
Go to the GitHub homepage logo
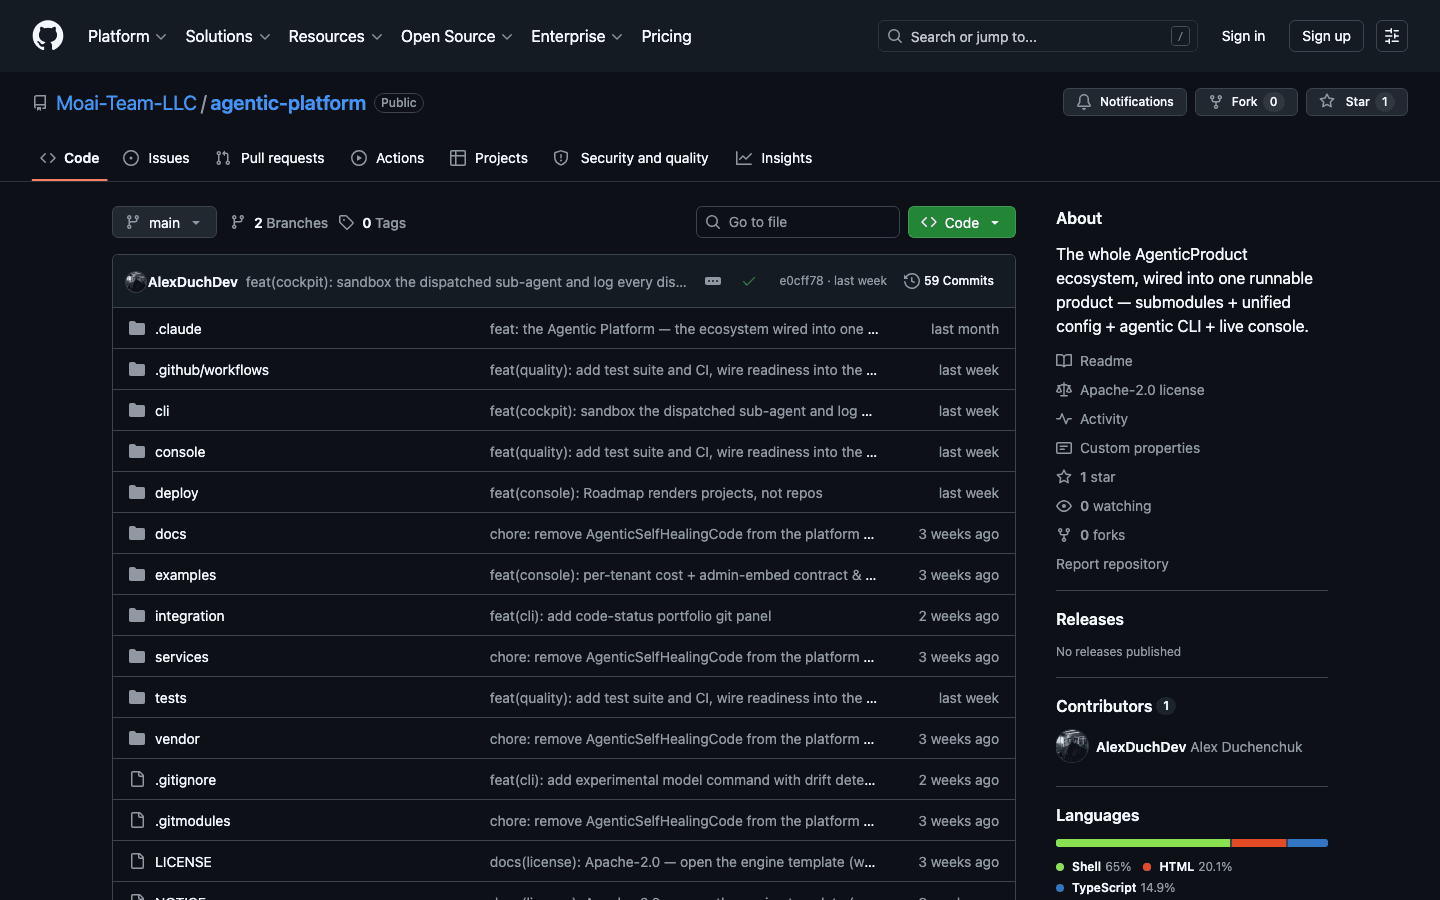click(x=48, y=36)
